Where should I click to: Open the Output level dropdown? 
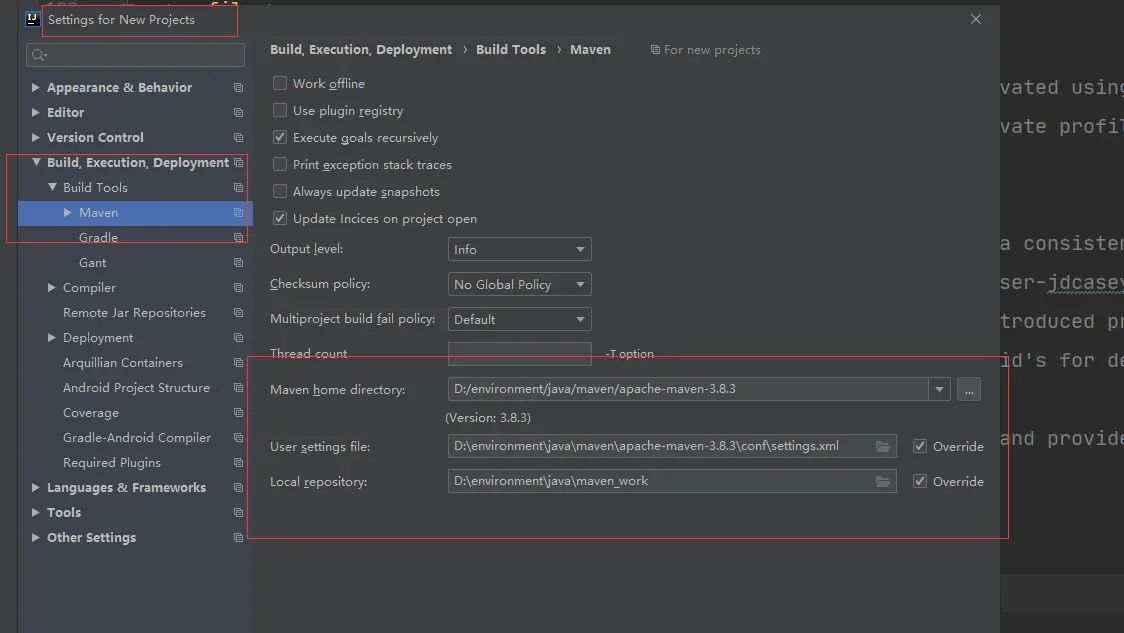coord(519,250)
